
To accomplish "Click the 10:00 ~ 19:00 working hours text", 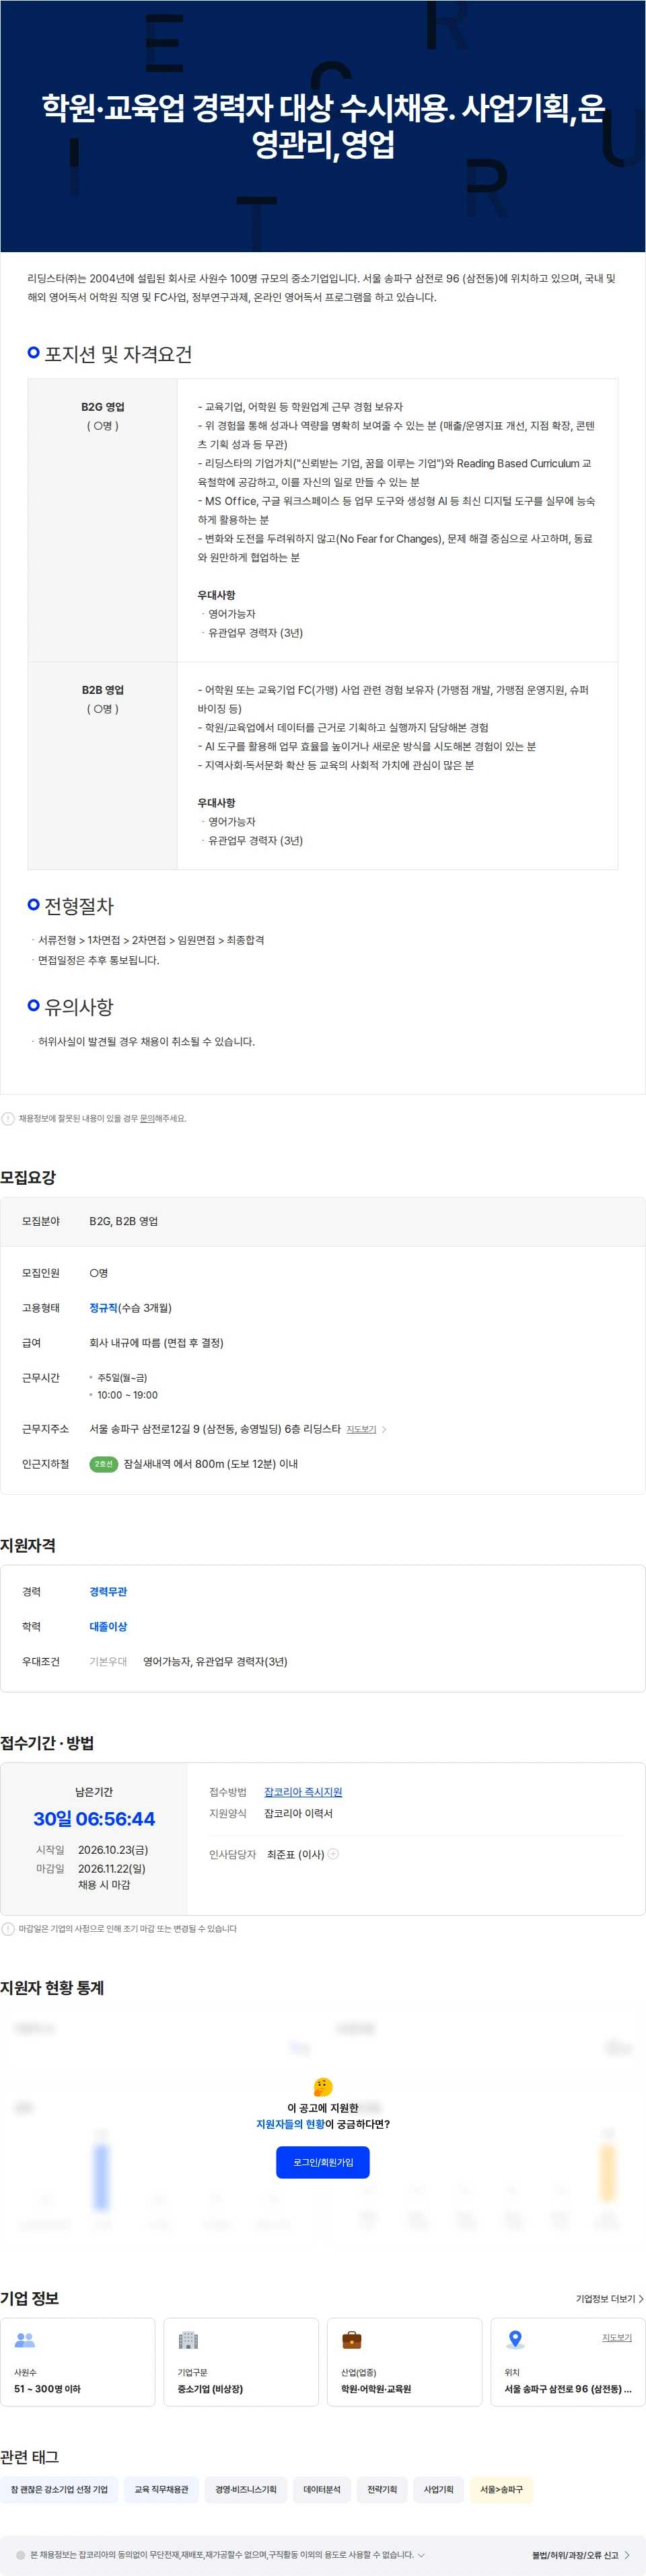I will click(127, 1395).
